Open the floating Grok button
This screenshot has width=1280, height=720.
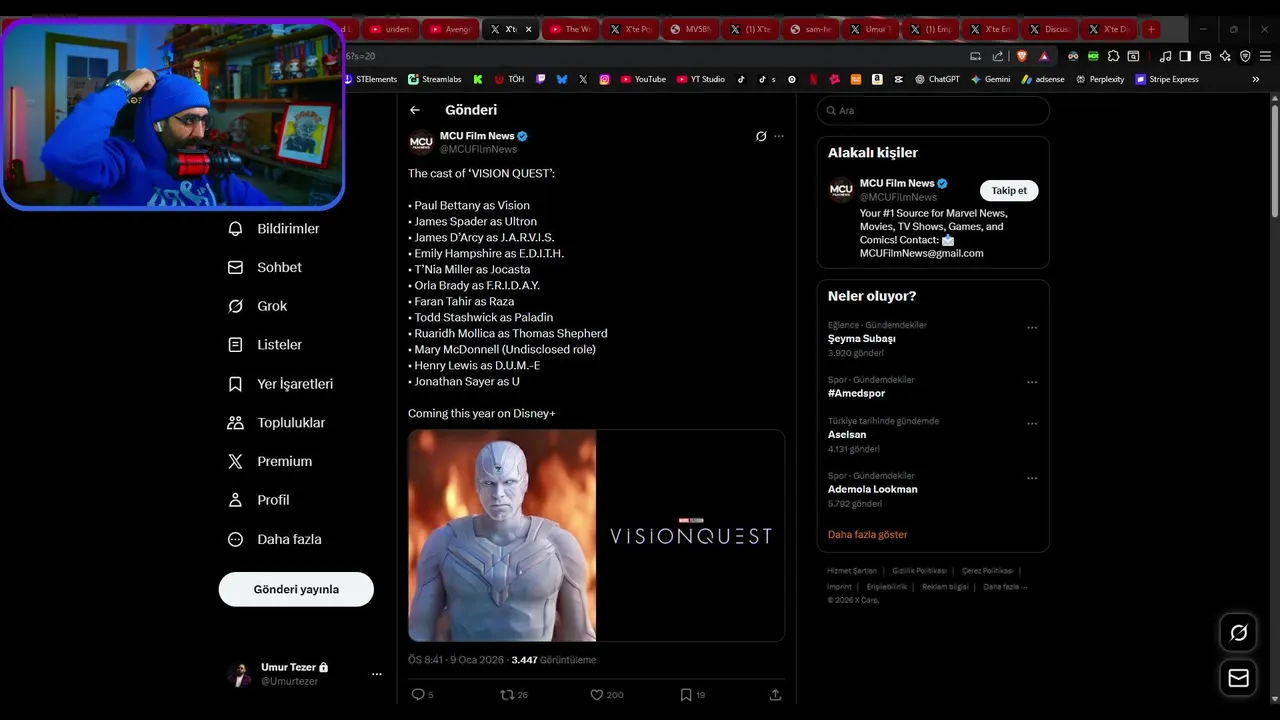[x=1238, y=632]
